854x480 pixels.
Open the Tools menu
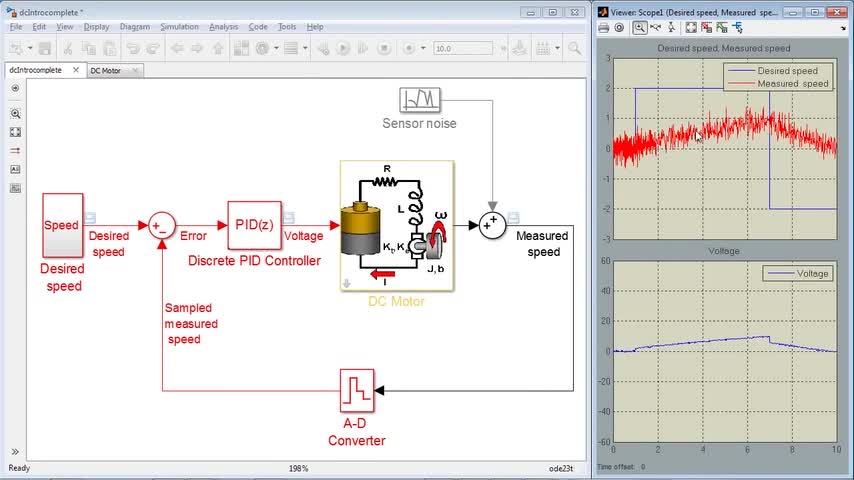click(x=287, y=27)
